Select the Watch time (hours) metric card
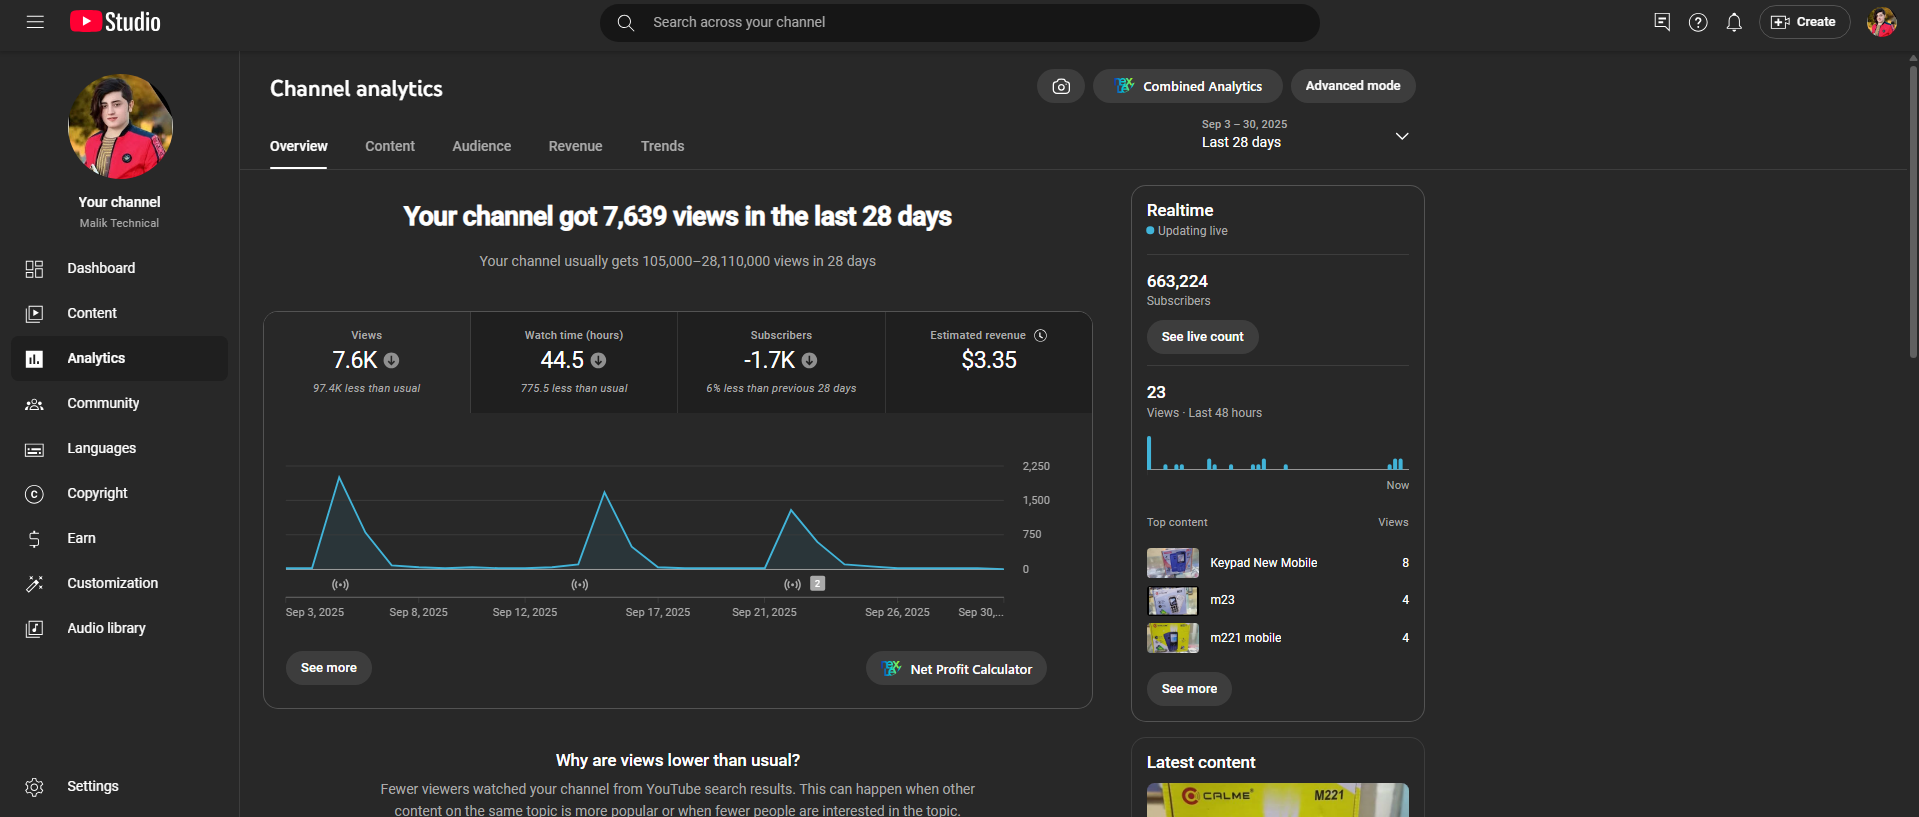1919x817 pixels. pos(574,362)
